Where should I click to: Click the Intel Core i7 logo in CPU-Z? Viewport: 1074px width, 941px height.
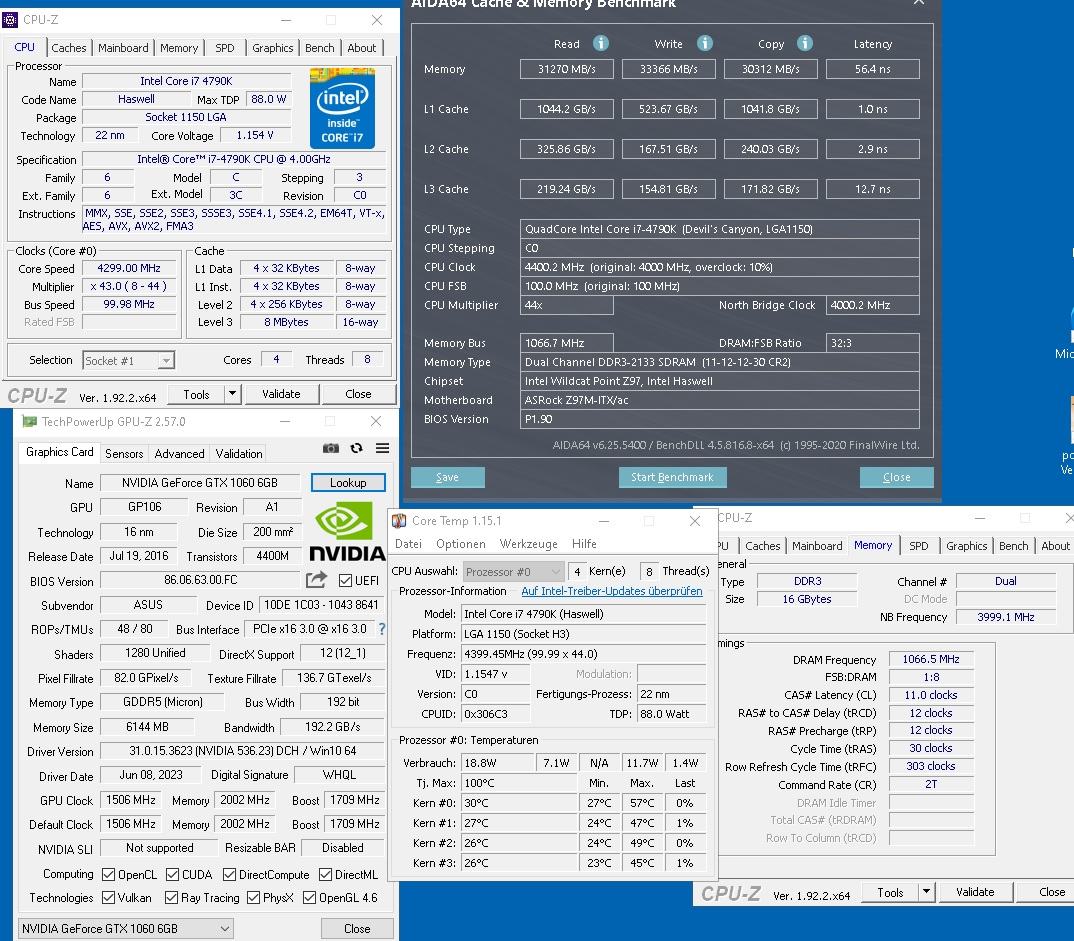coord(342,108)
